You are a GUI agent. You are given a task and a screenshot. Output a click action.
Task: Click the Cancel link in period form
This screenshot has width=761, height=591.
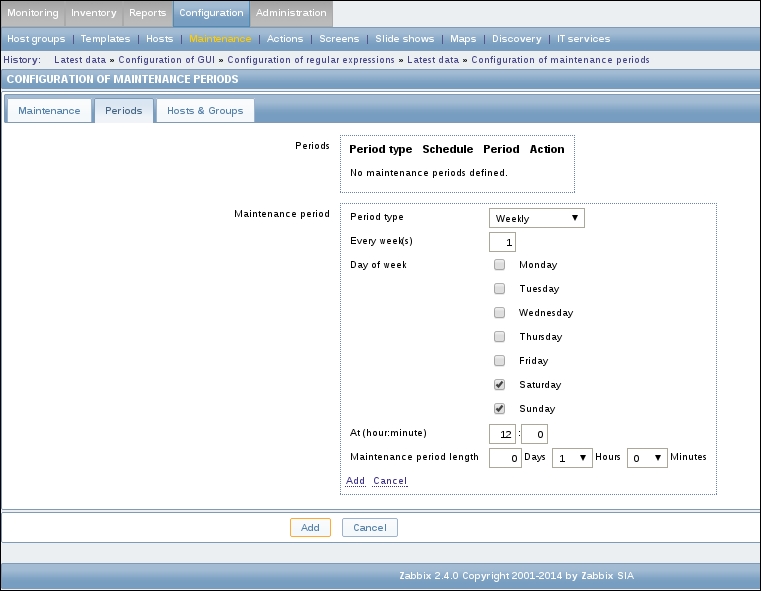[x=390, y=481]
